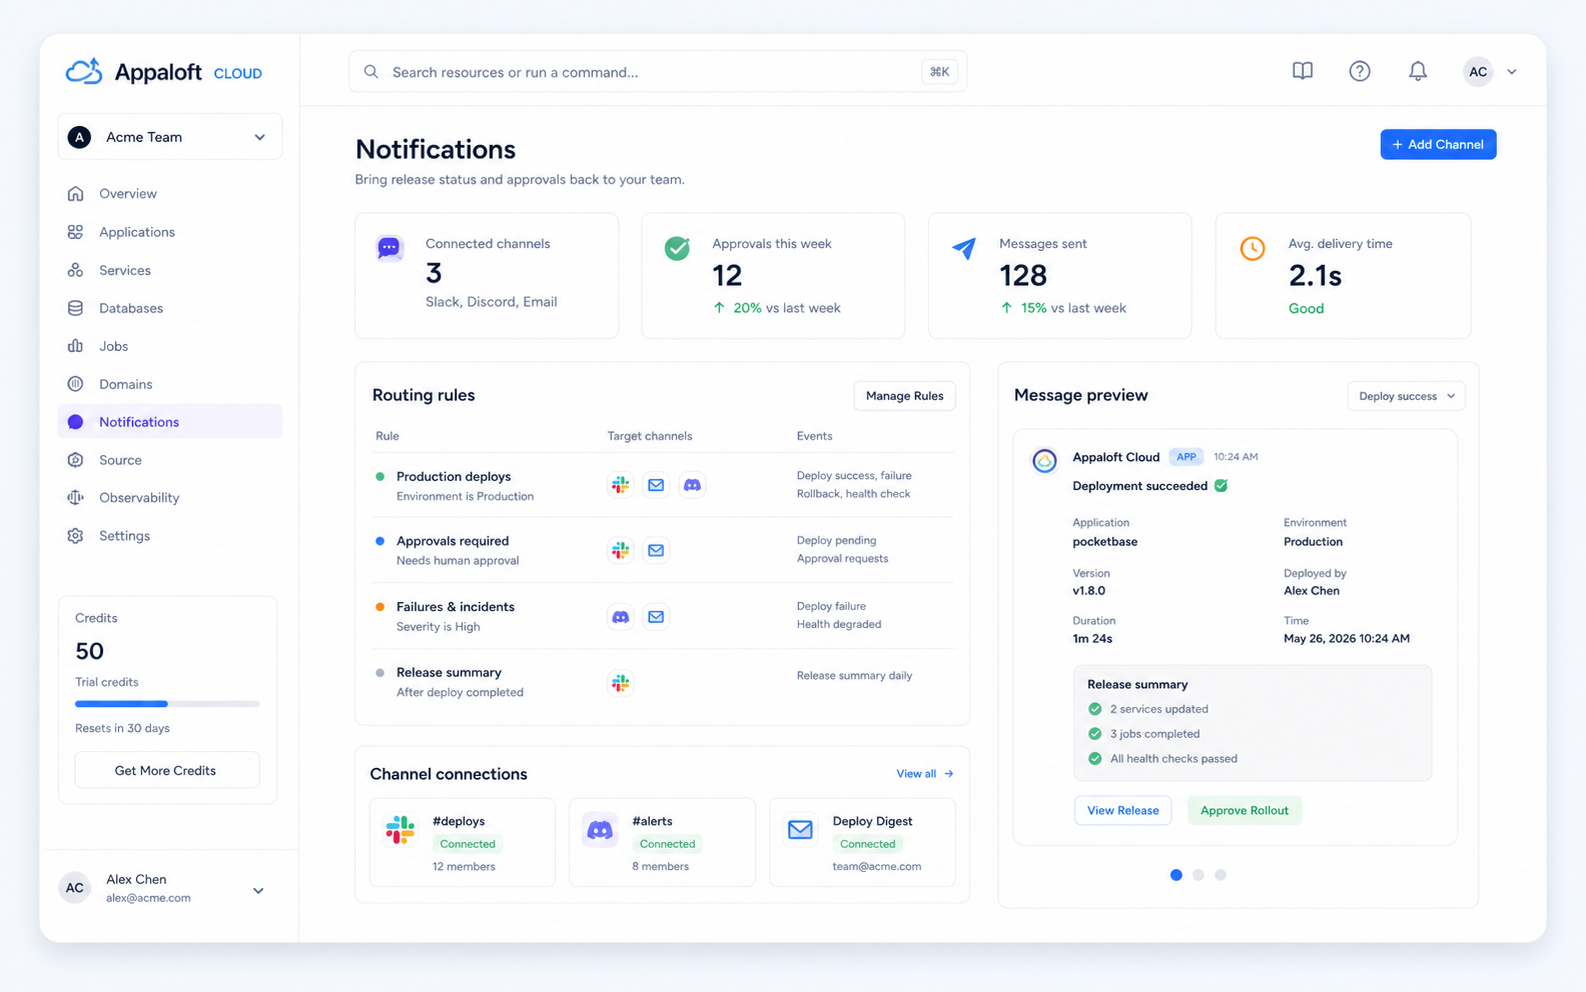Click the Avg. delivery time clock icon
Image resolution: width=1586 pixels, height=992 pixels.
tap(1252, 247)
